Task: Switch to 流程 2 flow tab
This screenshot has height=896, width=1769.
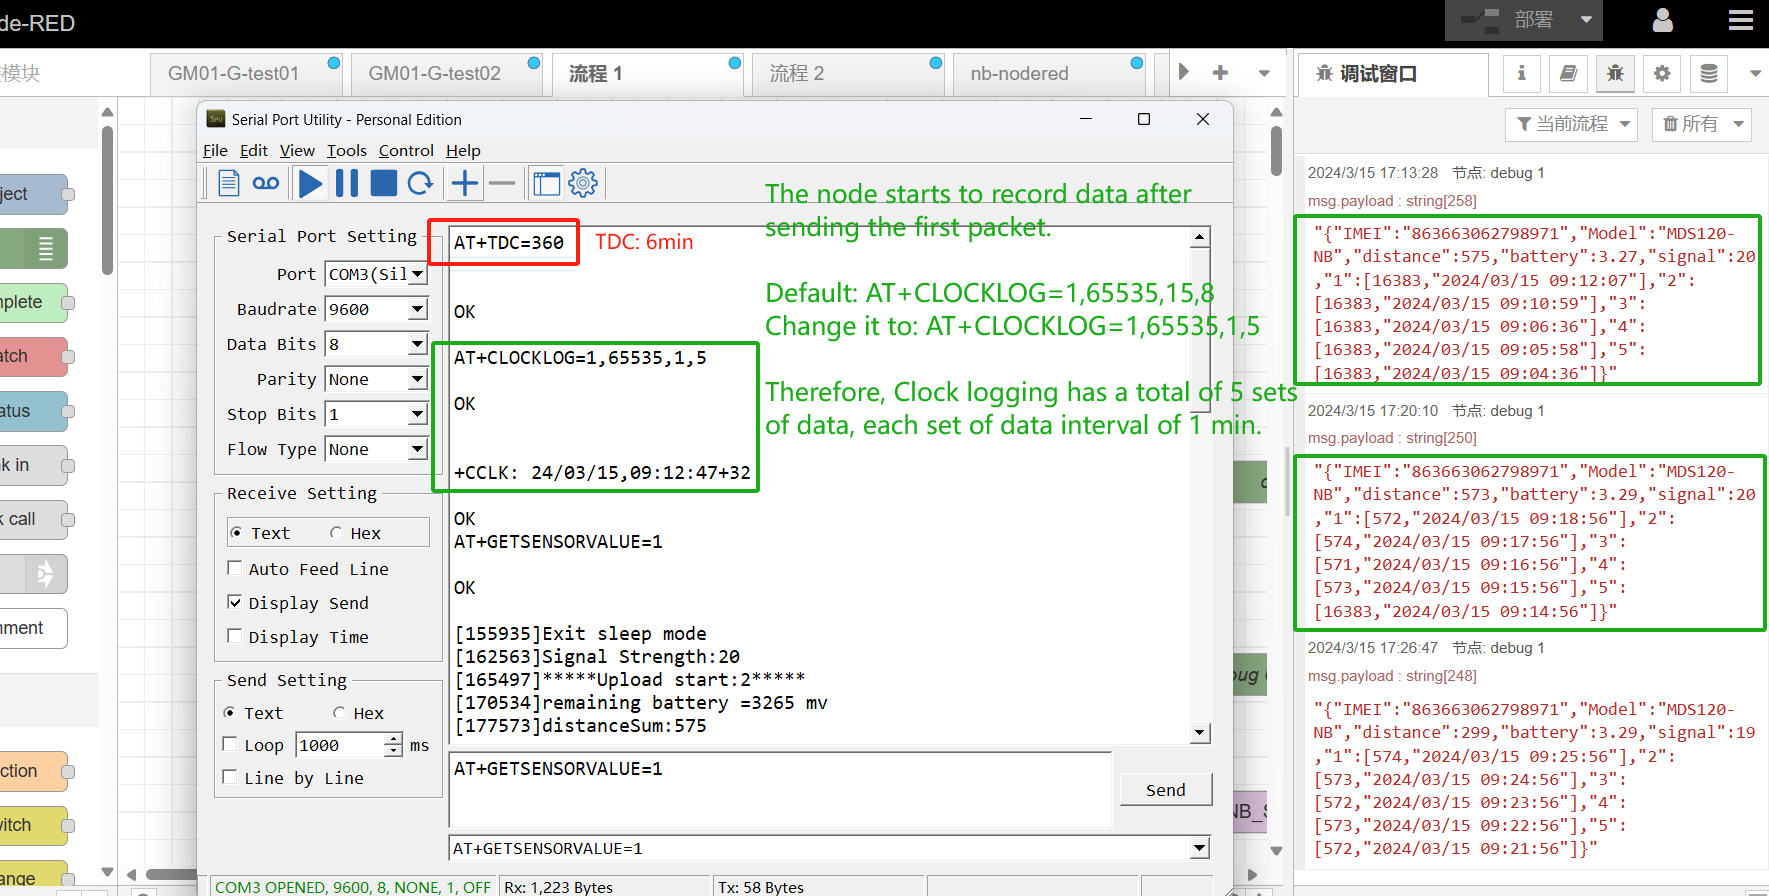Action: coord(848,74)
